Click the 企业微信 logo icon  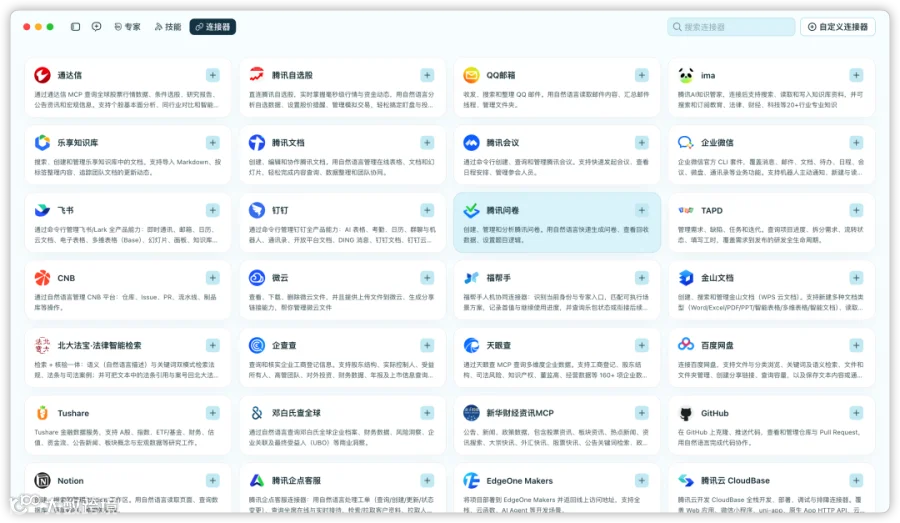[685, 142]
